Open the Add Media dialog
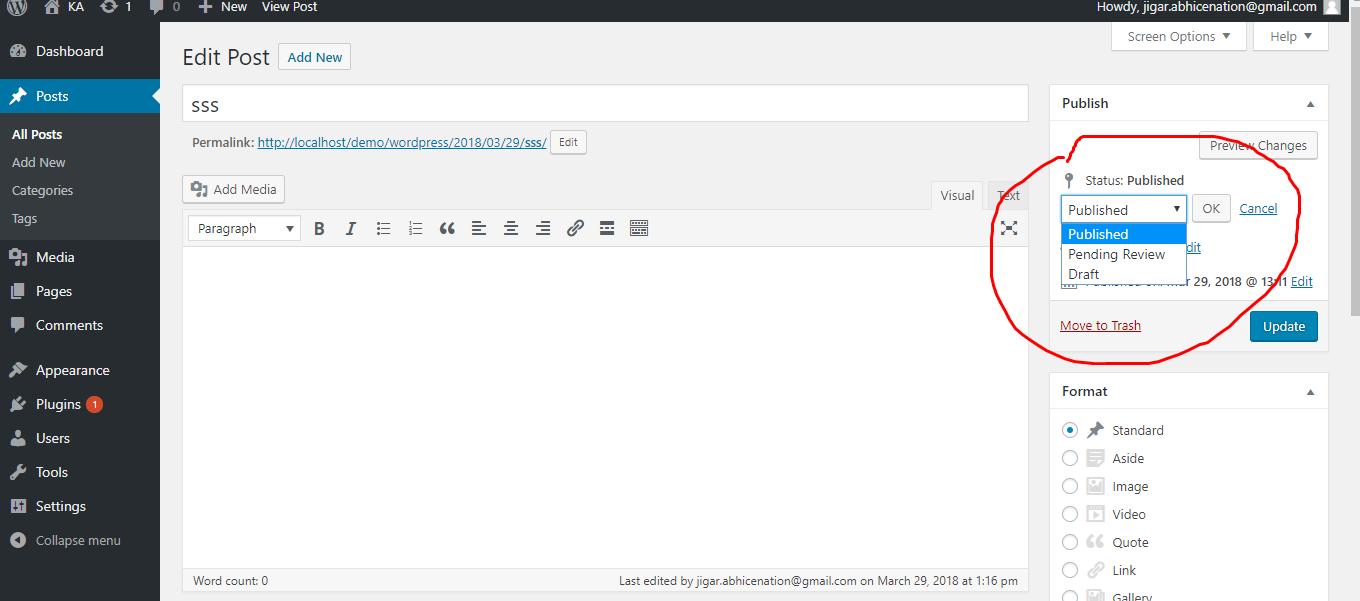 tap(233, 189)
